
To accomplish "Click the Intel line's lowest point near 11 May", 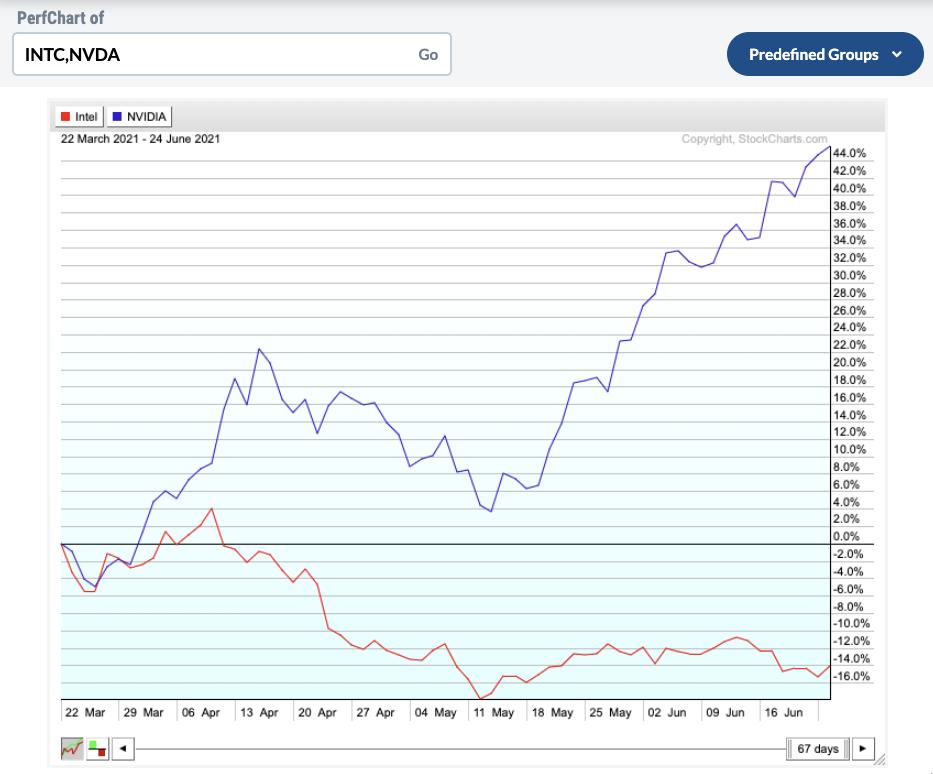I will coord(481,698).
